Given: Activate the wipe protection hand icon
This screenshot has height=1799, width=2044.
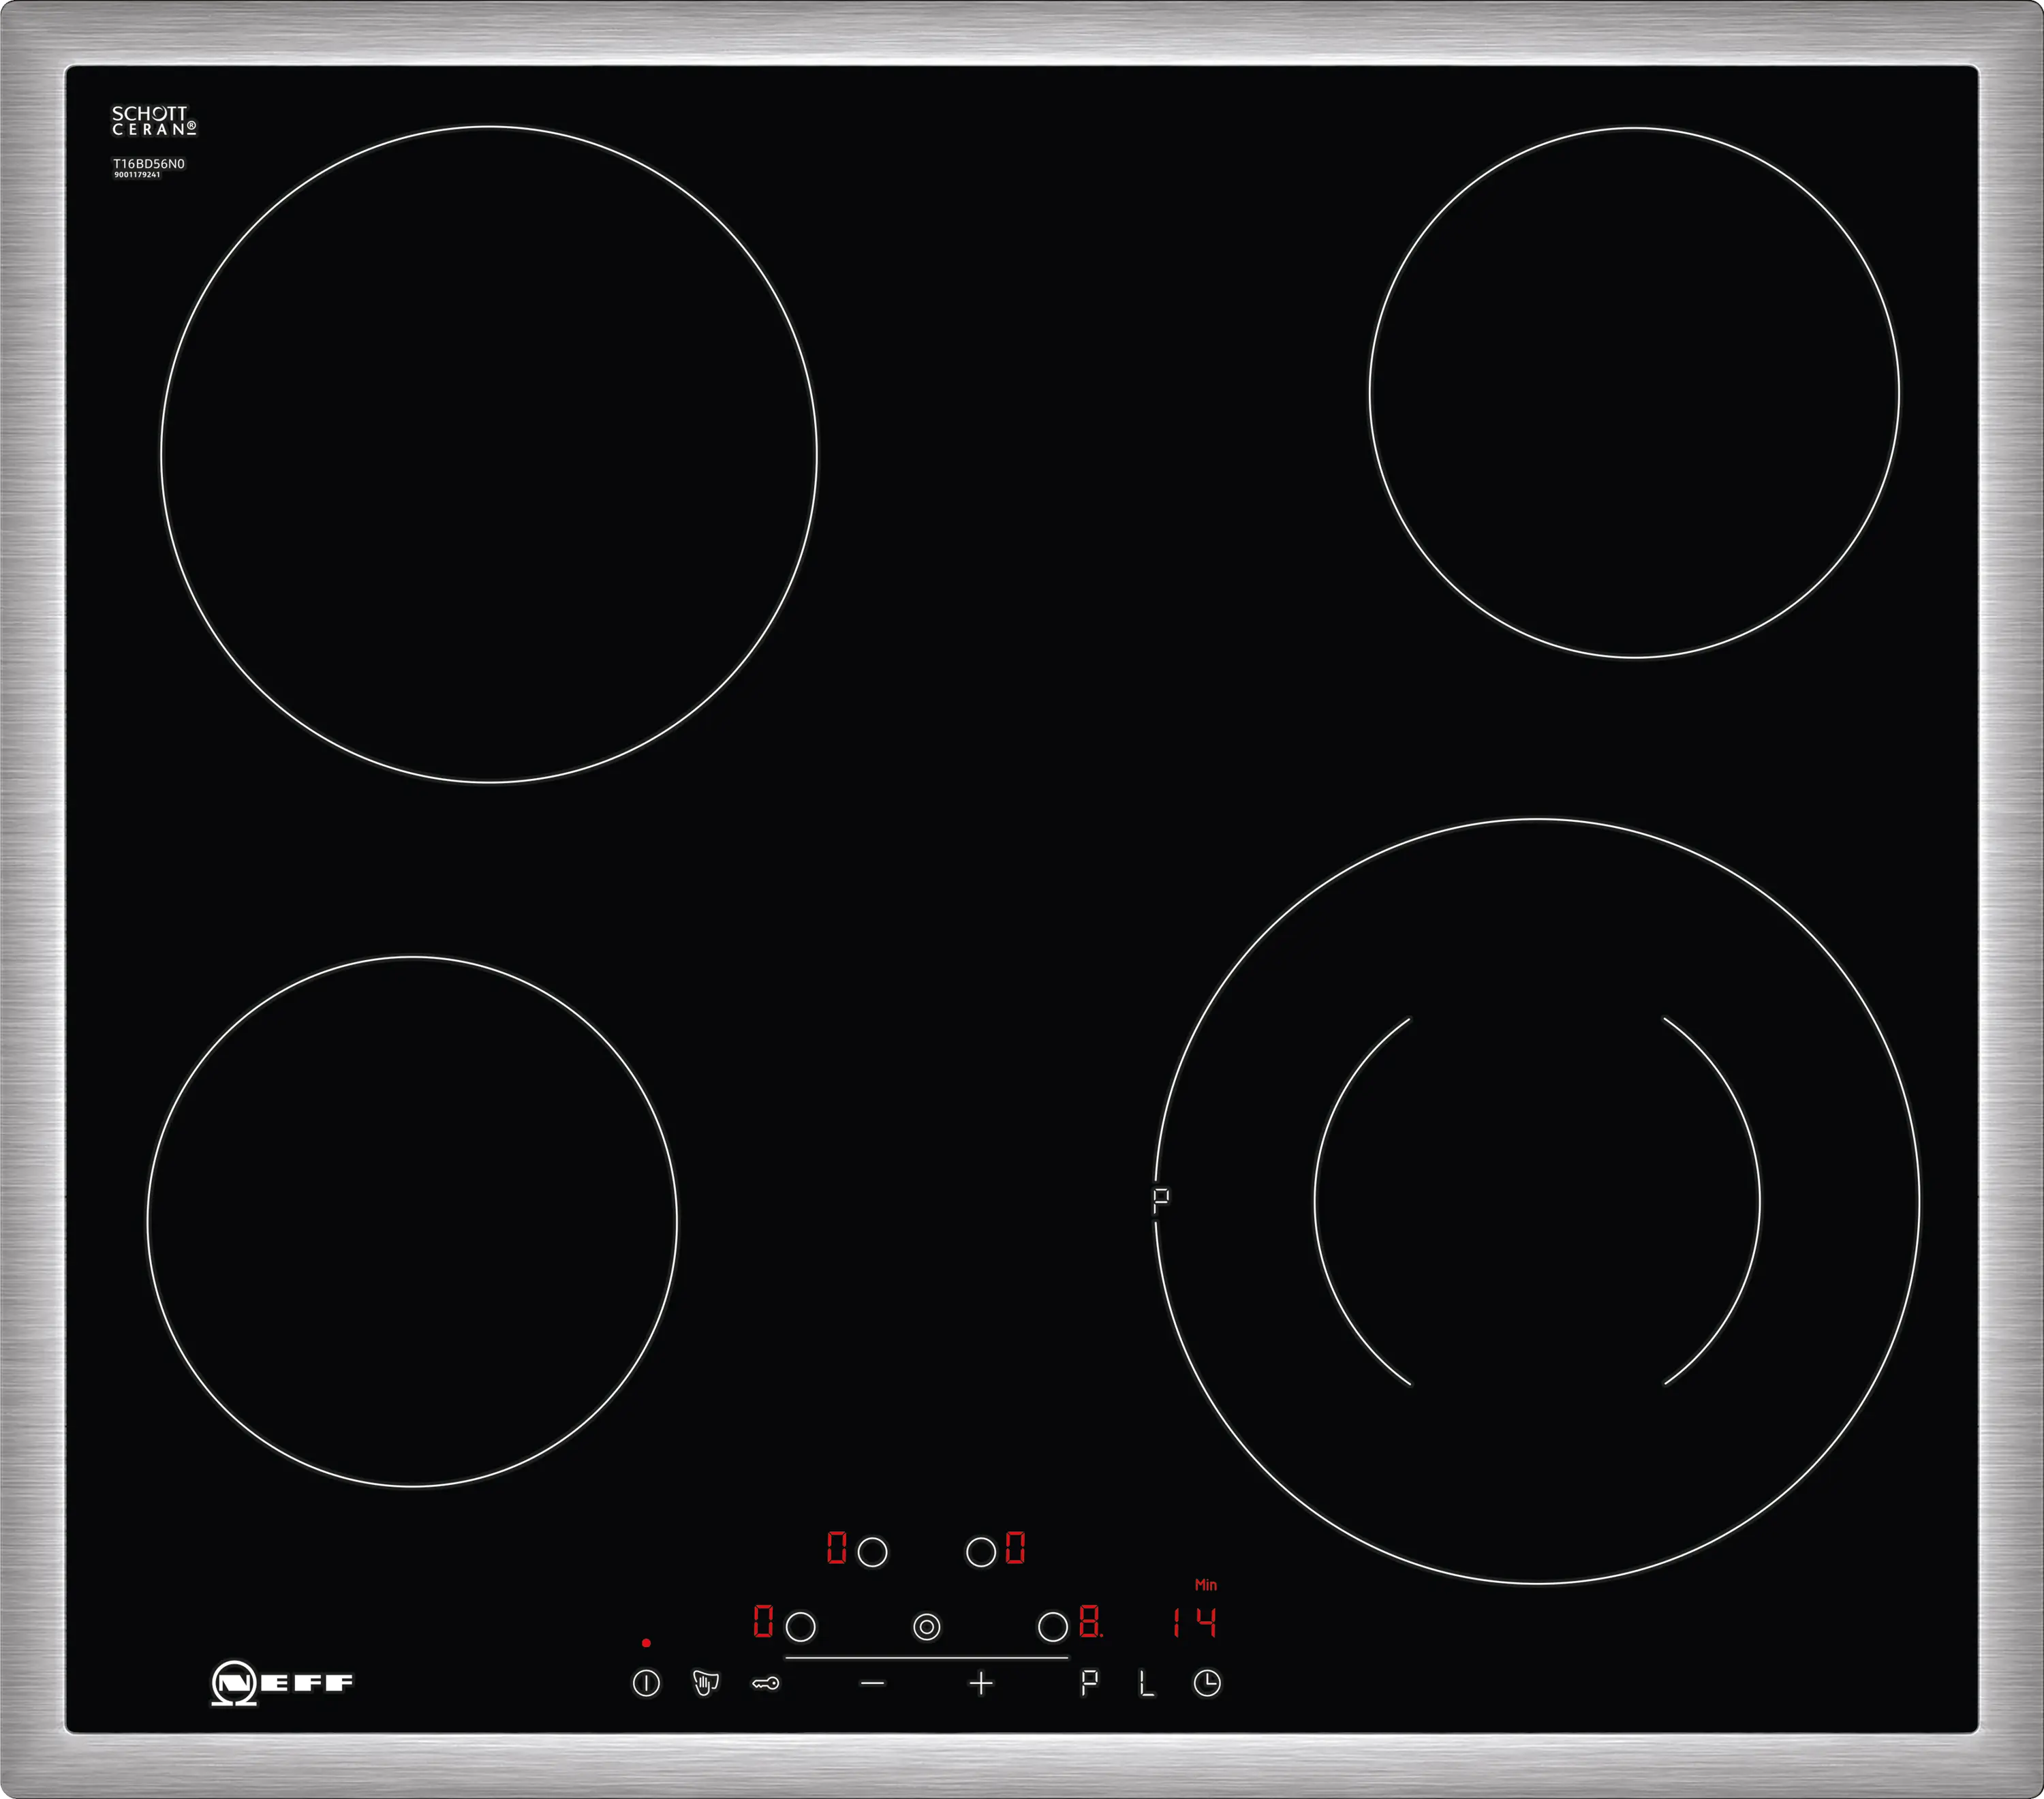Looking at the screenshot, I should [x=705, y=1683].
